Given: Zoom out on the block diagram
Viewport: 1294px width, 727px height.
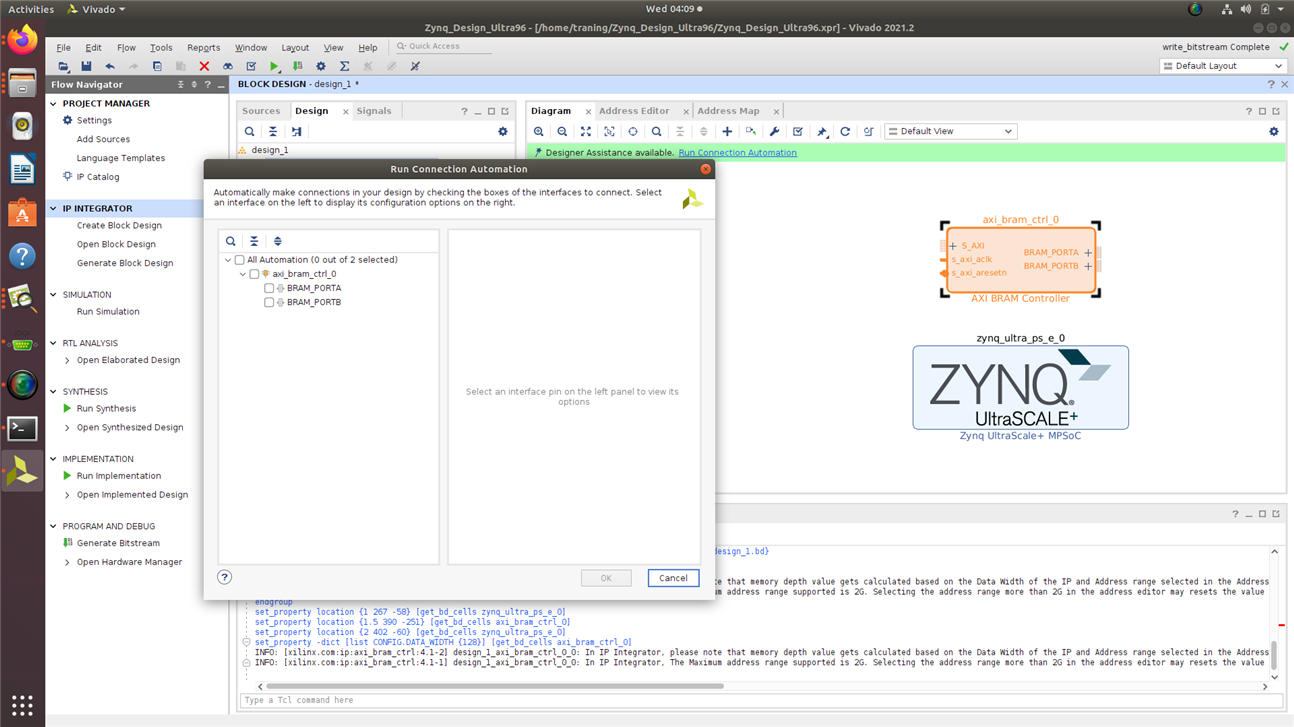Looking at the screenshot, I should pyautogui.click(x=562, y=131).
